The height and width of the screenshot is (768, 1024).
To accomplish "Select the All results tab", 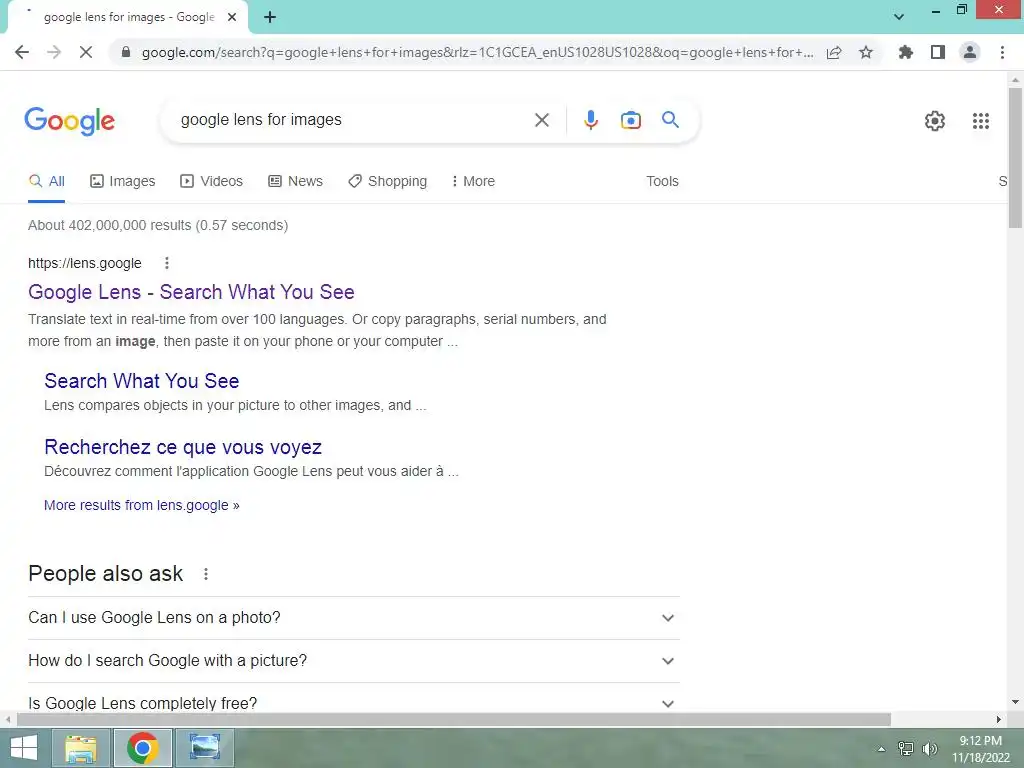I will [46, 182].
